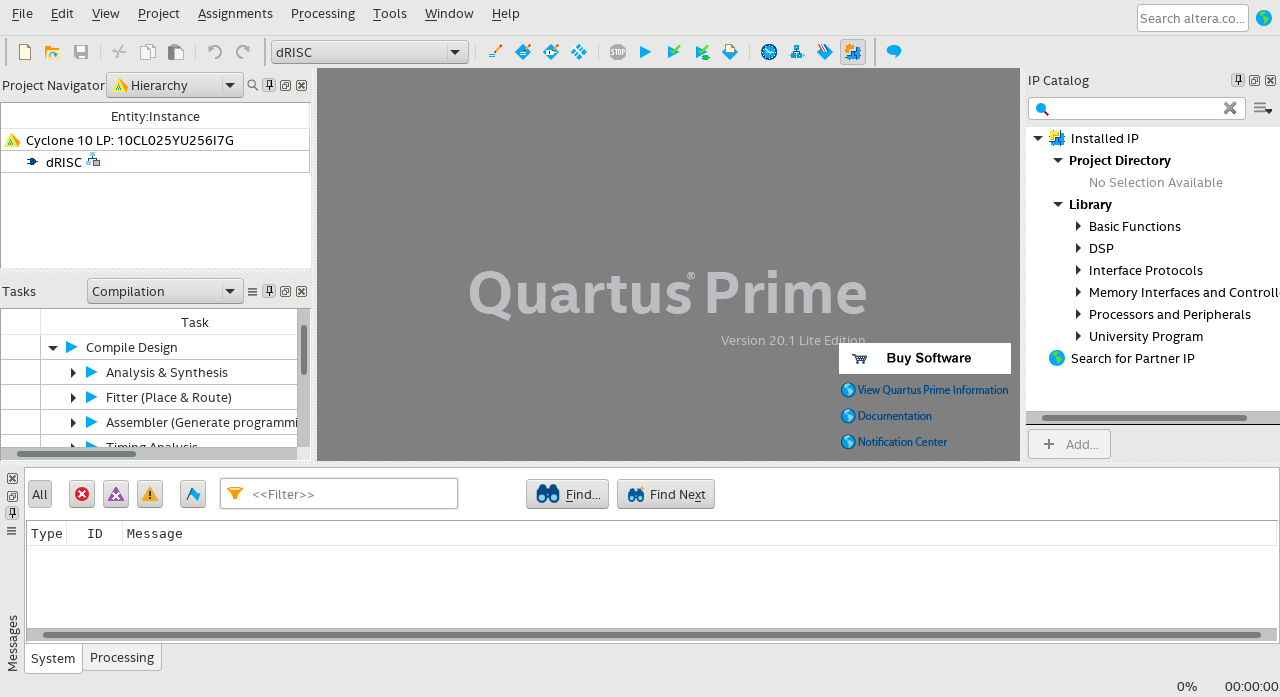
Task: Expand Analysis & Synthesis task
Action: click(x=73, y=373)
